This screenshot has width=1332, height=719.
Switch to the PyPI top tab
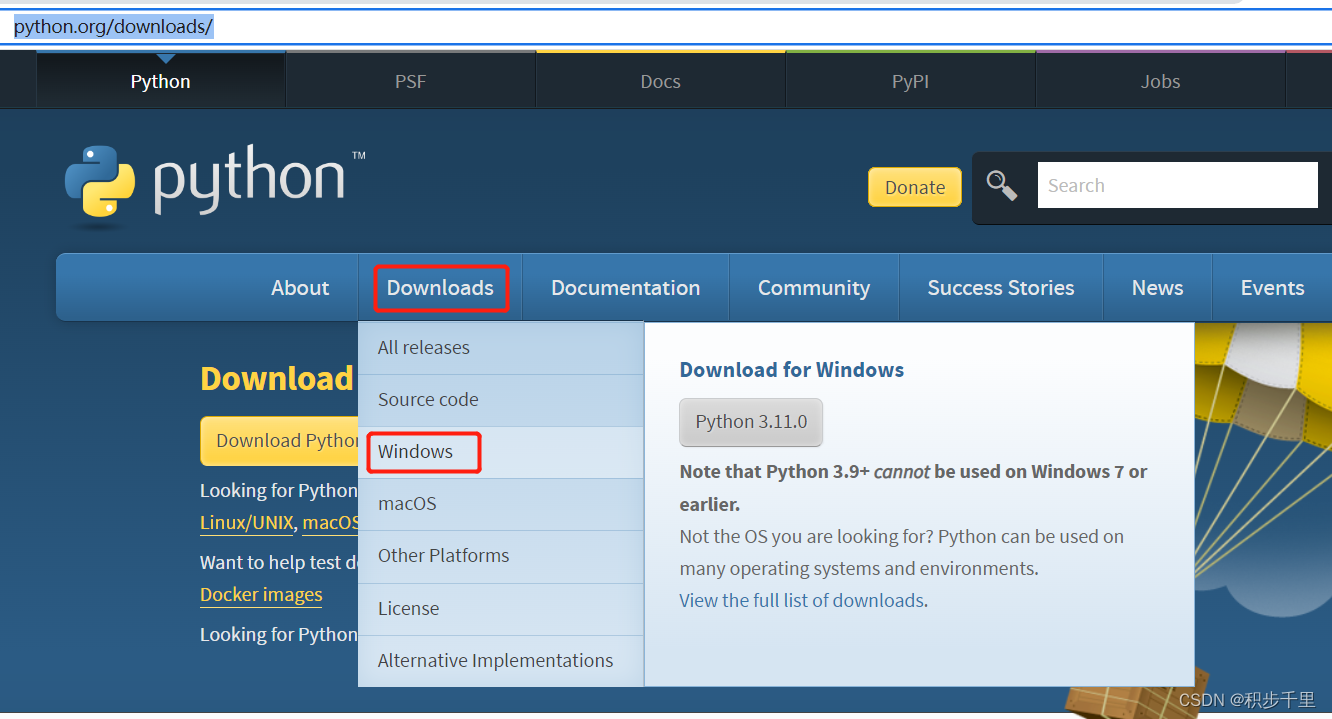point(910,81)
